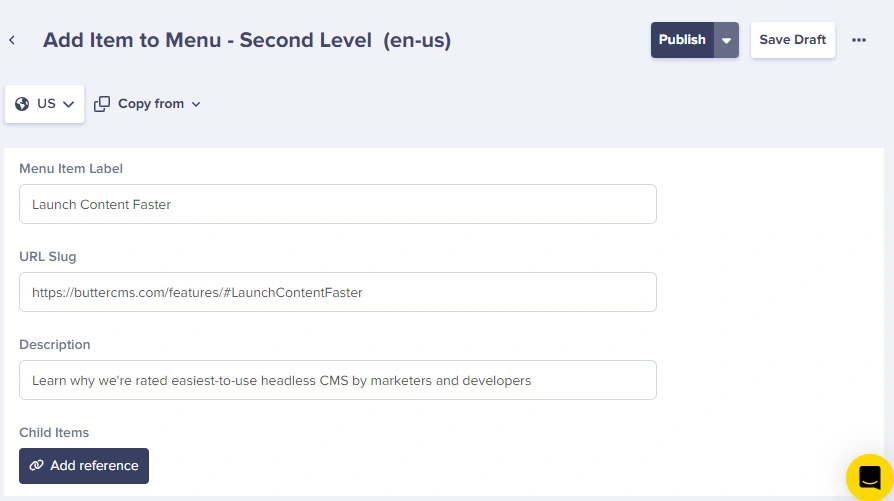The height and width of the screenshot is (501, 894).
Task: Click the Menu Item Label field label
Action: point(71,169)
